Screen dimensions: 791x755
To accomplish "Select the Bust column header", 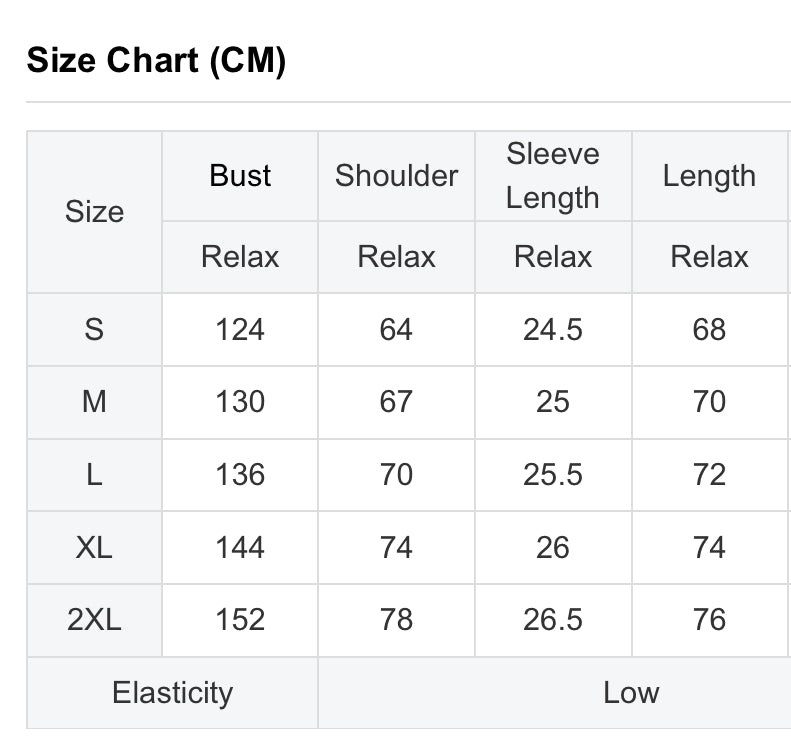I will pyautogui.click(x=240, y=176).
